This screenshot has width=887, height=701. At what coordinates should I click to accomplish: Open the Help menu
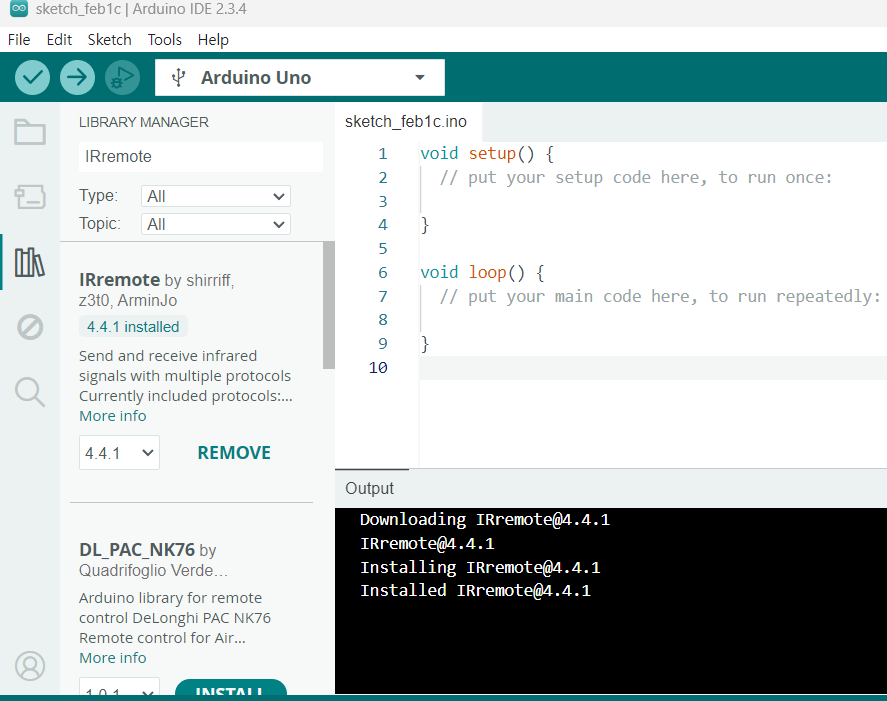213,40
